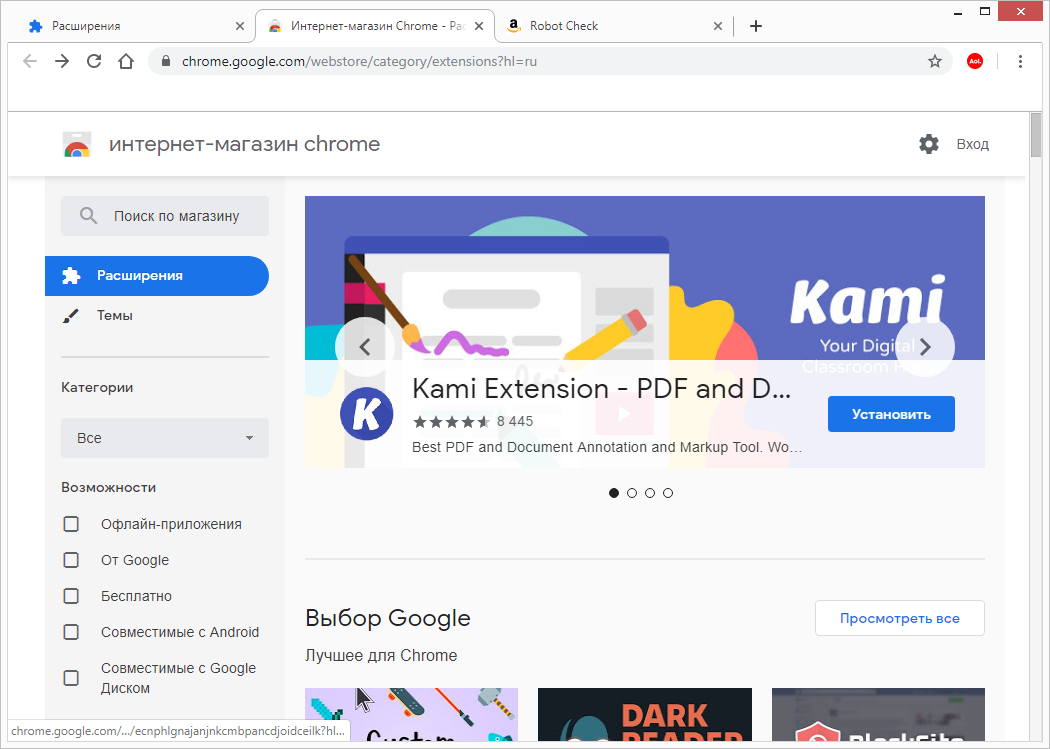Open the Dark Reader extension thumbnail
1050x749 pixels.
click(x=645, y=714)
